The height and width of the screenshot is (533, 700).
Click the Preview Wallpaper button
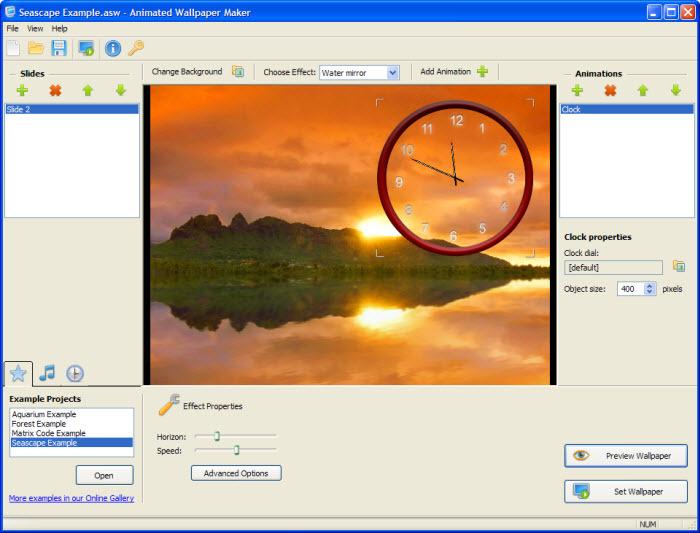tap(626, 456)
